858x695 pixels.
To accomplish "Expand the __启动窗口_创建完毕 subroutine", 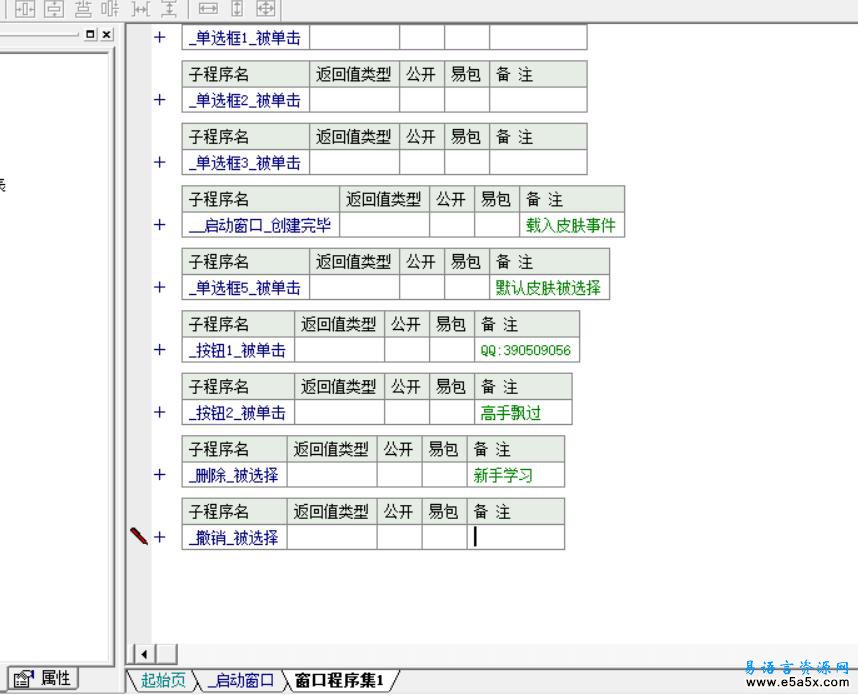I will pos(159,224).
